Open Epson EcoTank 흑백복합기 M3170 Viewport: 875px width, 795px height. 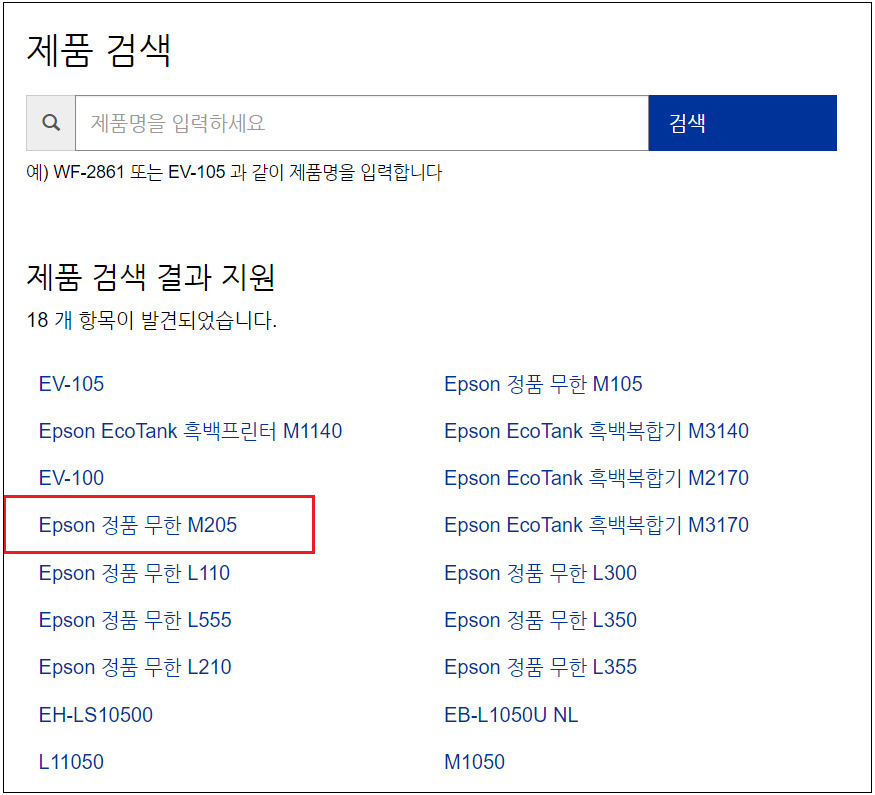(x=595, y=525)
